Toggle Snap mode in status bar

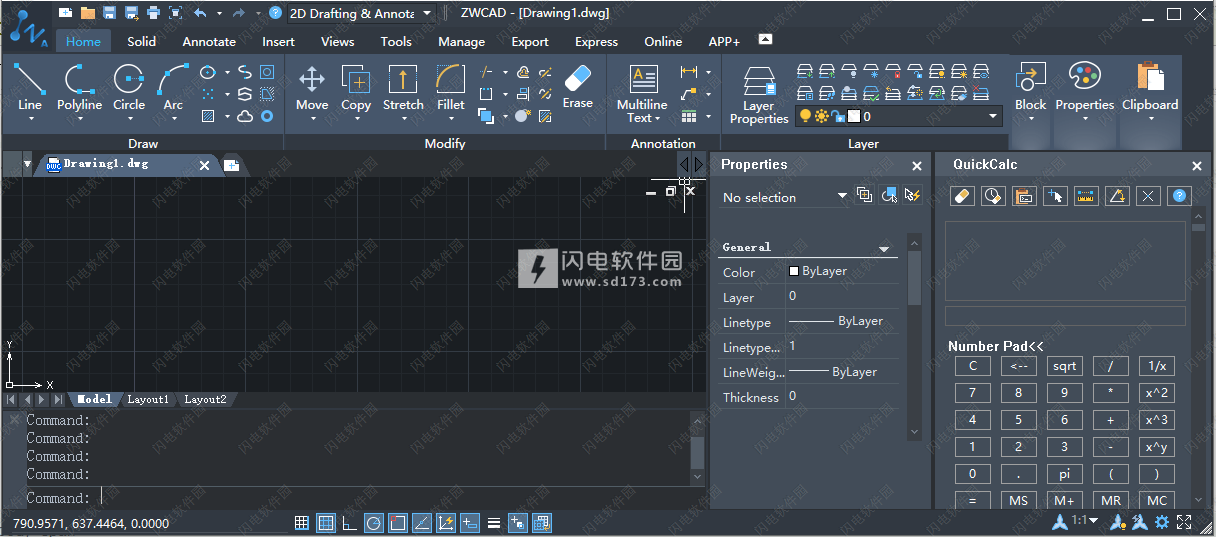pos(302,522)
